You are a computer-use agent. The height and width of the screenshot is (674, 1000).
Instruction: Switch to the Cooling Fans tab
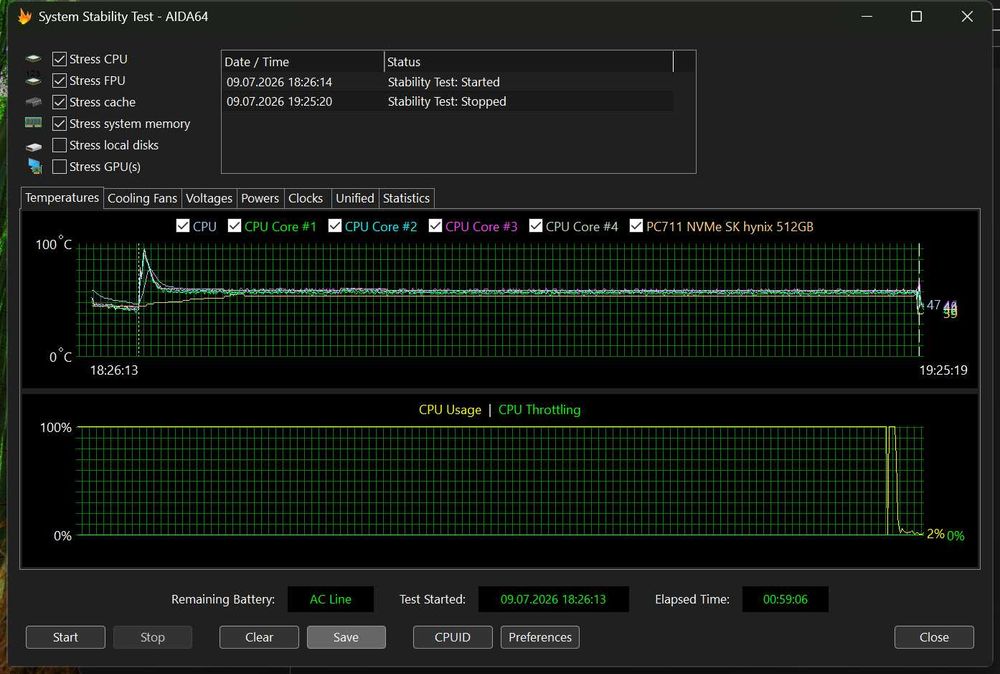point(142,198)
